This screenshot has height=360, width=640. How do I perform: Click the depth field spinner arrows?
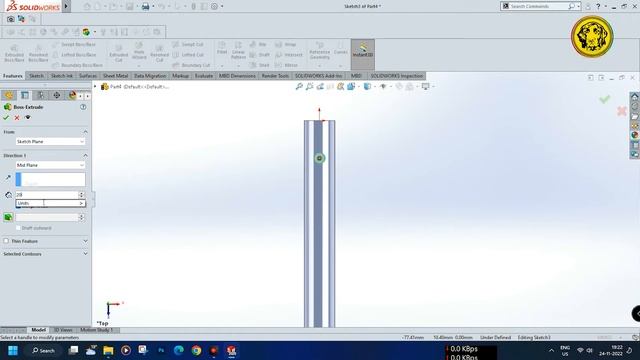tap(81, 195)
